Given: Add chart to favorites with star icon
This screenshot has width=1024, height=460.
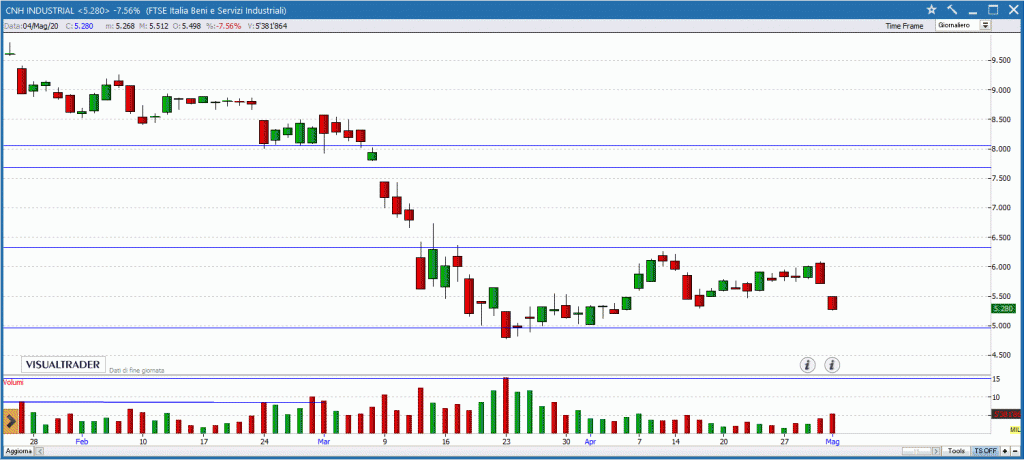Looking at the screenshot, I should (931, 10).
